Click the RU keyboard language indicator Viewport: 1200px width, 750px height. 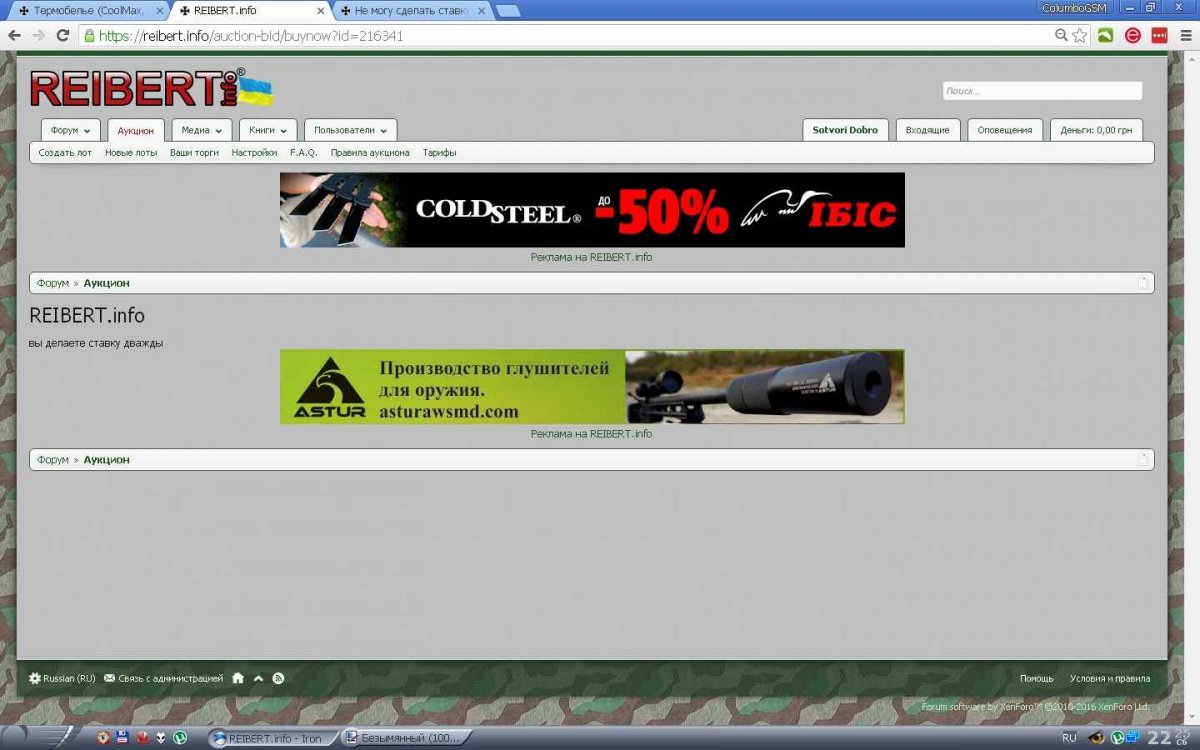[x=1070, y=738]
